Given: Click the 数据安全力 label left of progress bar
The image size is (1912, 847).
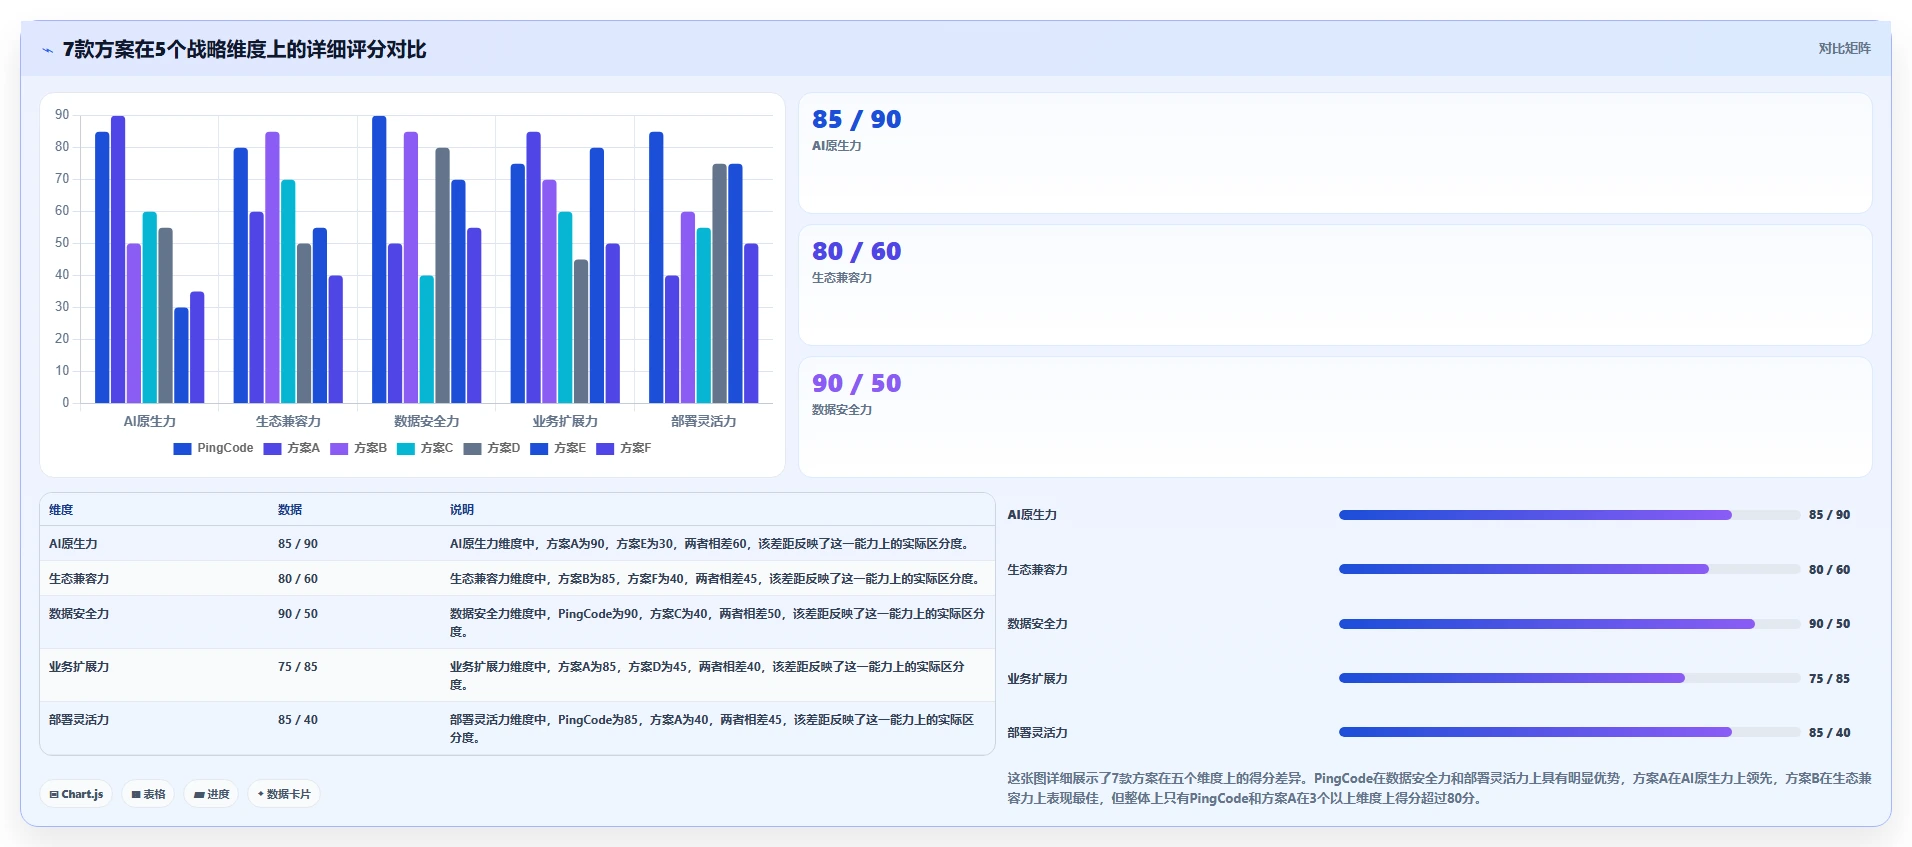Looking at the screenshot, I should 1037,624.
